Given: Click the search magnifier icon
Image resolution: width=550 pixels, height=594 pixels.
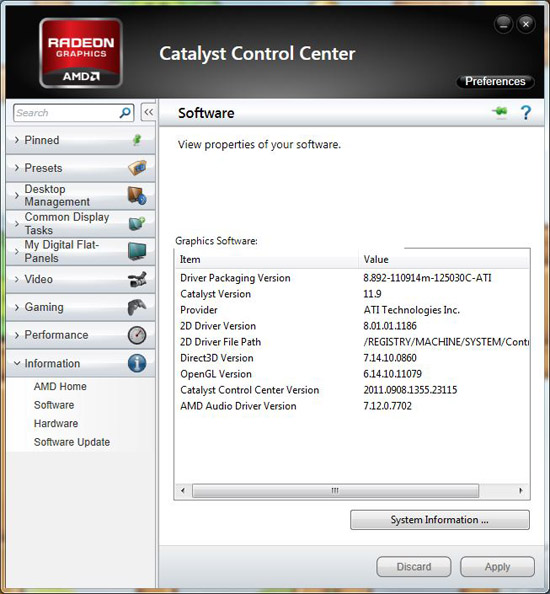Looking at the screenshot, I should pos(125,113).
